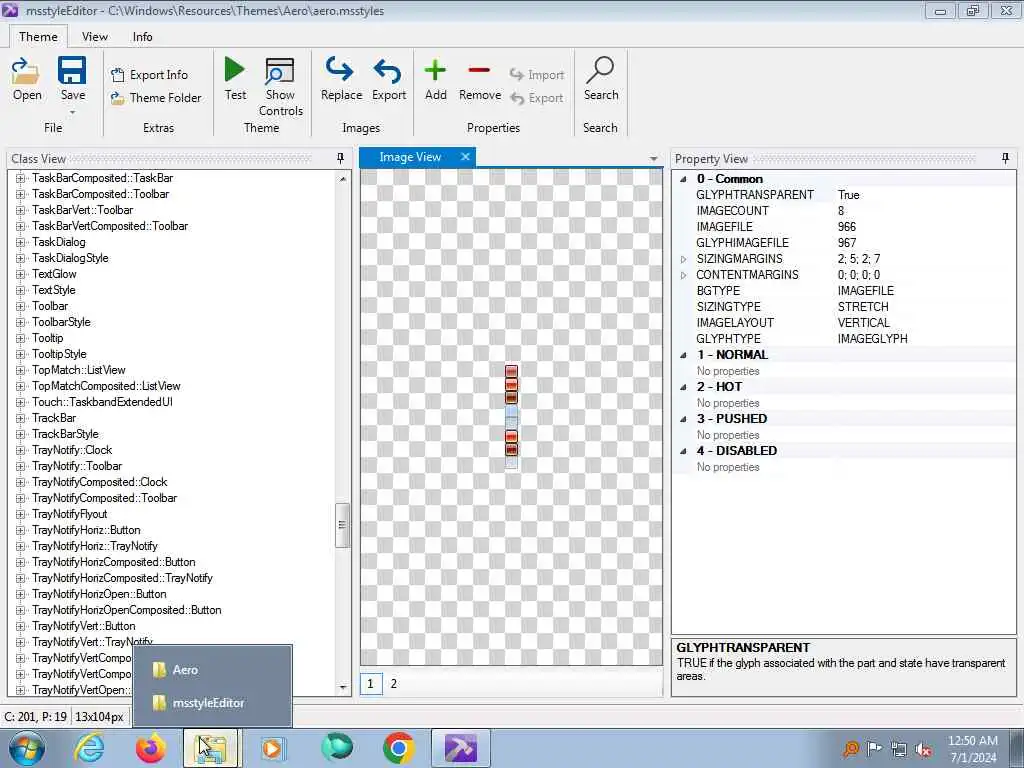Pin toggle the Class View panel
1024x768 pixels.
pos(340,158)
